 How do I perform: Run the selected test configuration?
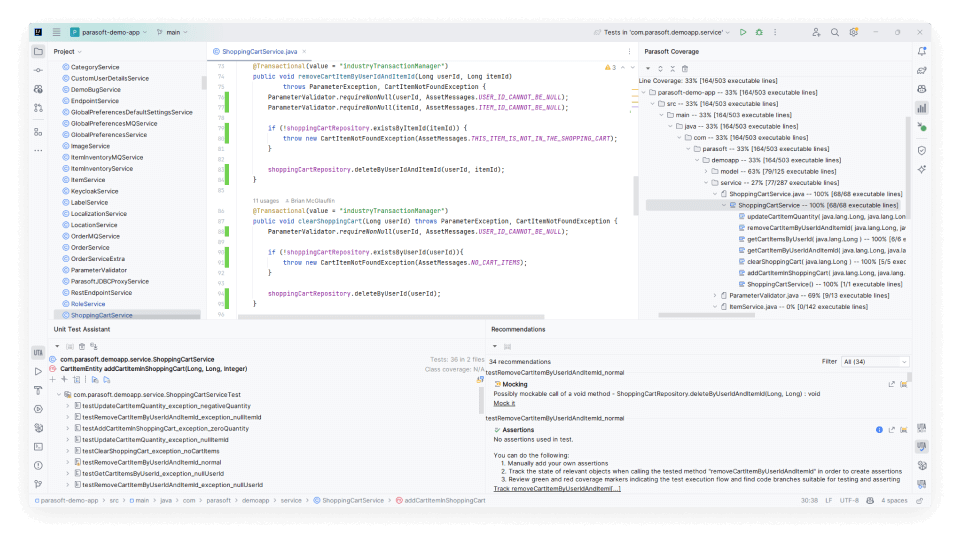click(743, 32)
